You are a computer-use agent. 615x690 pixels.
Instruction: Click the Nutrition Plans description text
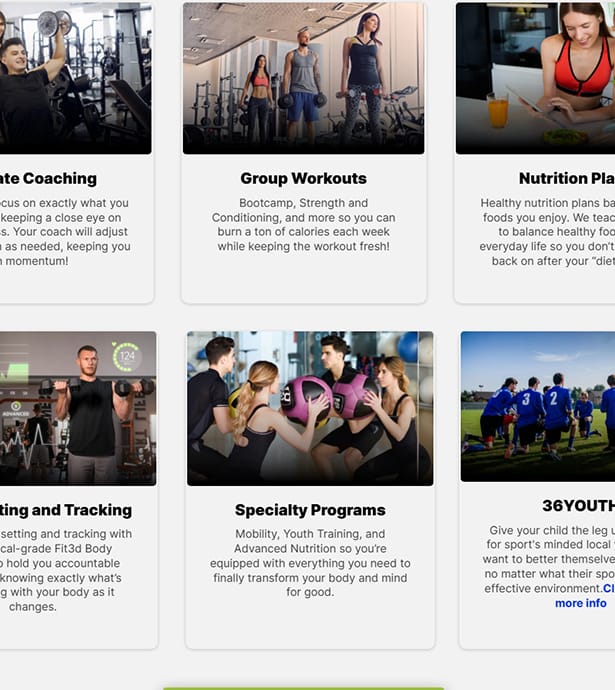tap(547, 232)
